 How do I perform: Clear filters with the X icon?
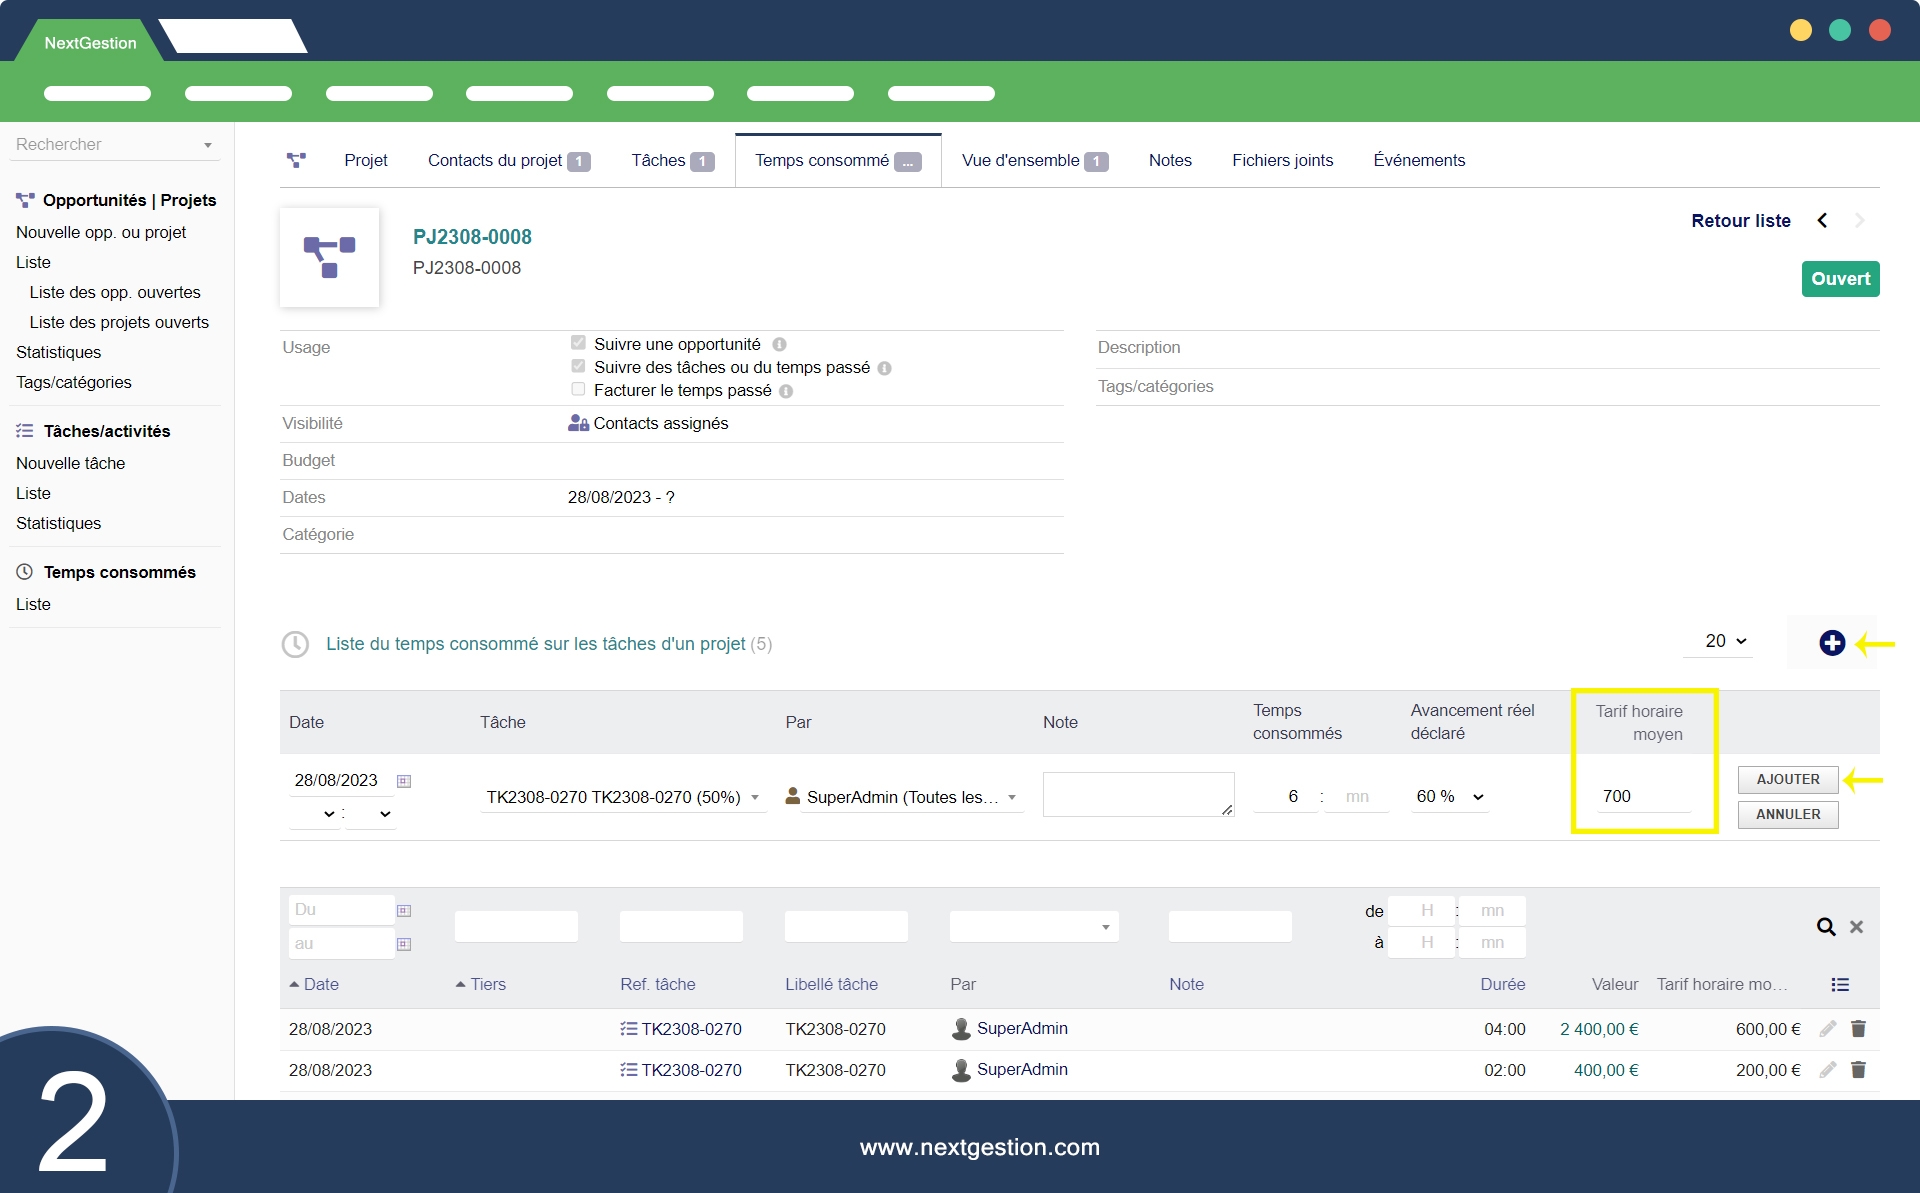pos(1856,927)
